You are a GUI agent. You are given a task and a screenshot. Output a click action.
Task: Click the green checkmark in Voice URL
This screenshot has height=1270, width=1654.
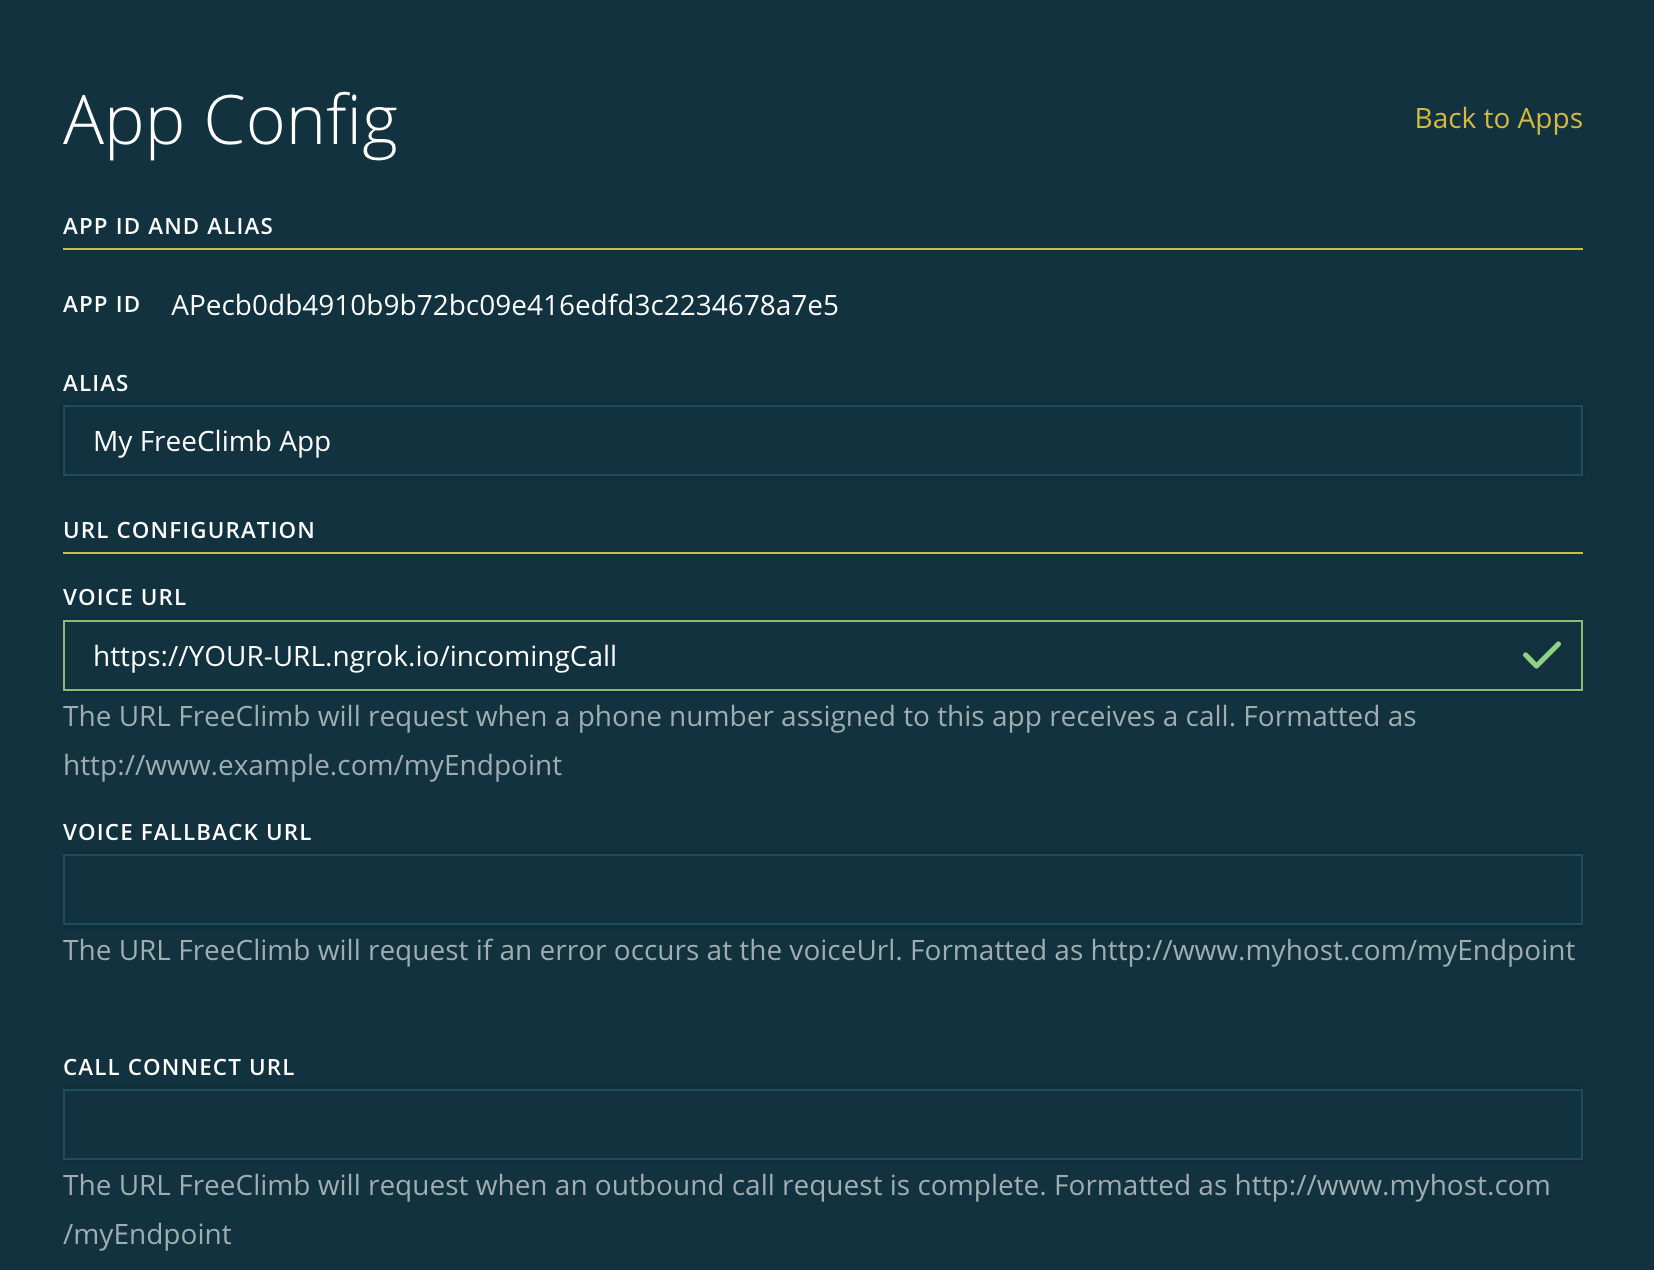(1541, 656)
